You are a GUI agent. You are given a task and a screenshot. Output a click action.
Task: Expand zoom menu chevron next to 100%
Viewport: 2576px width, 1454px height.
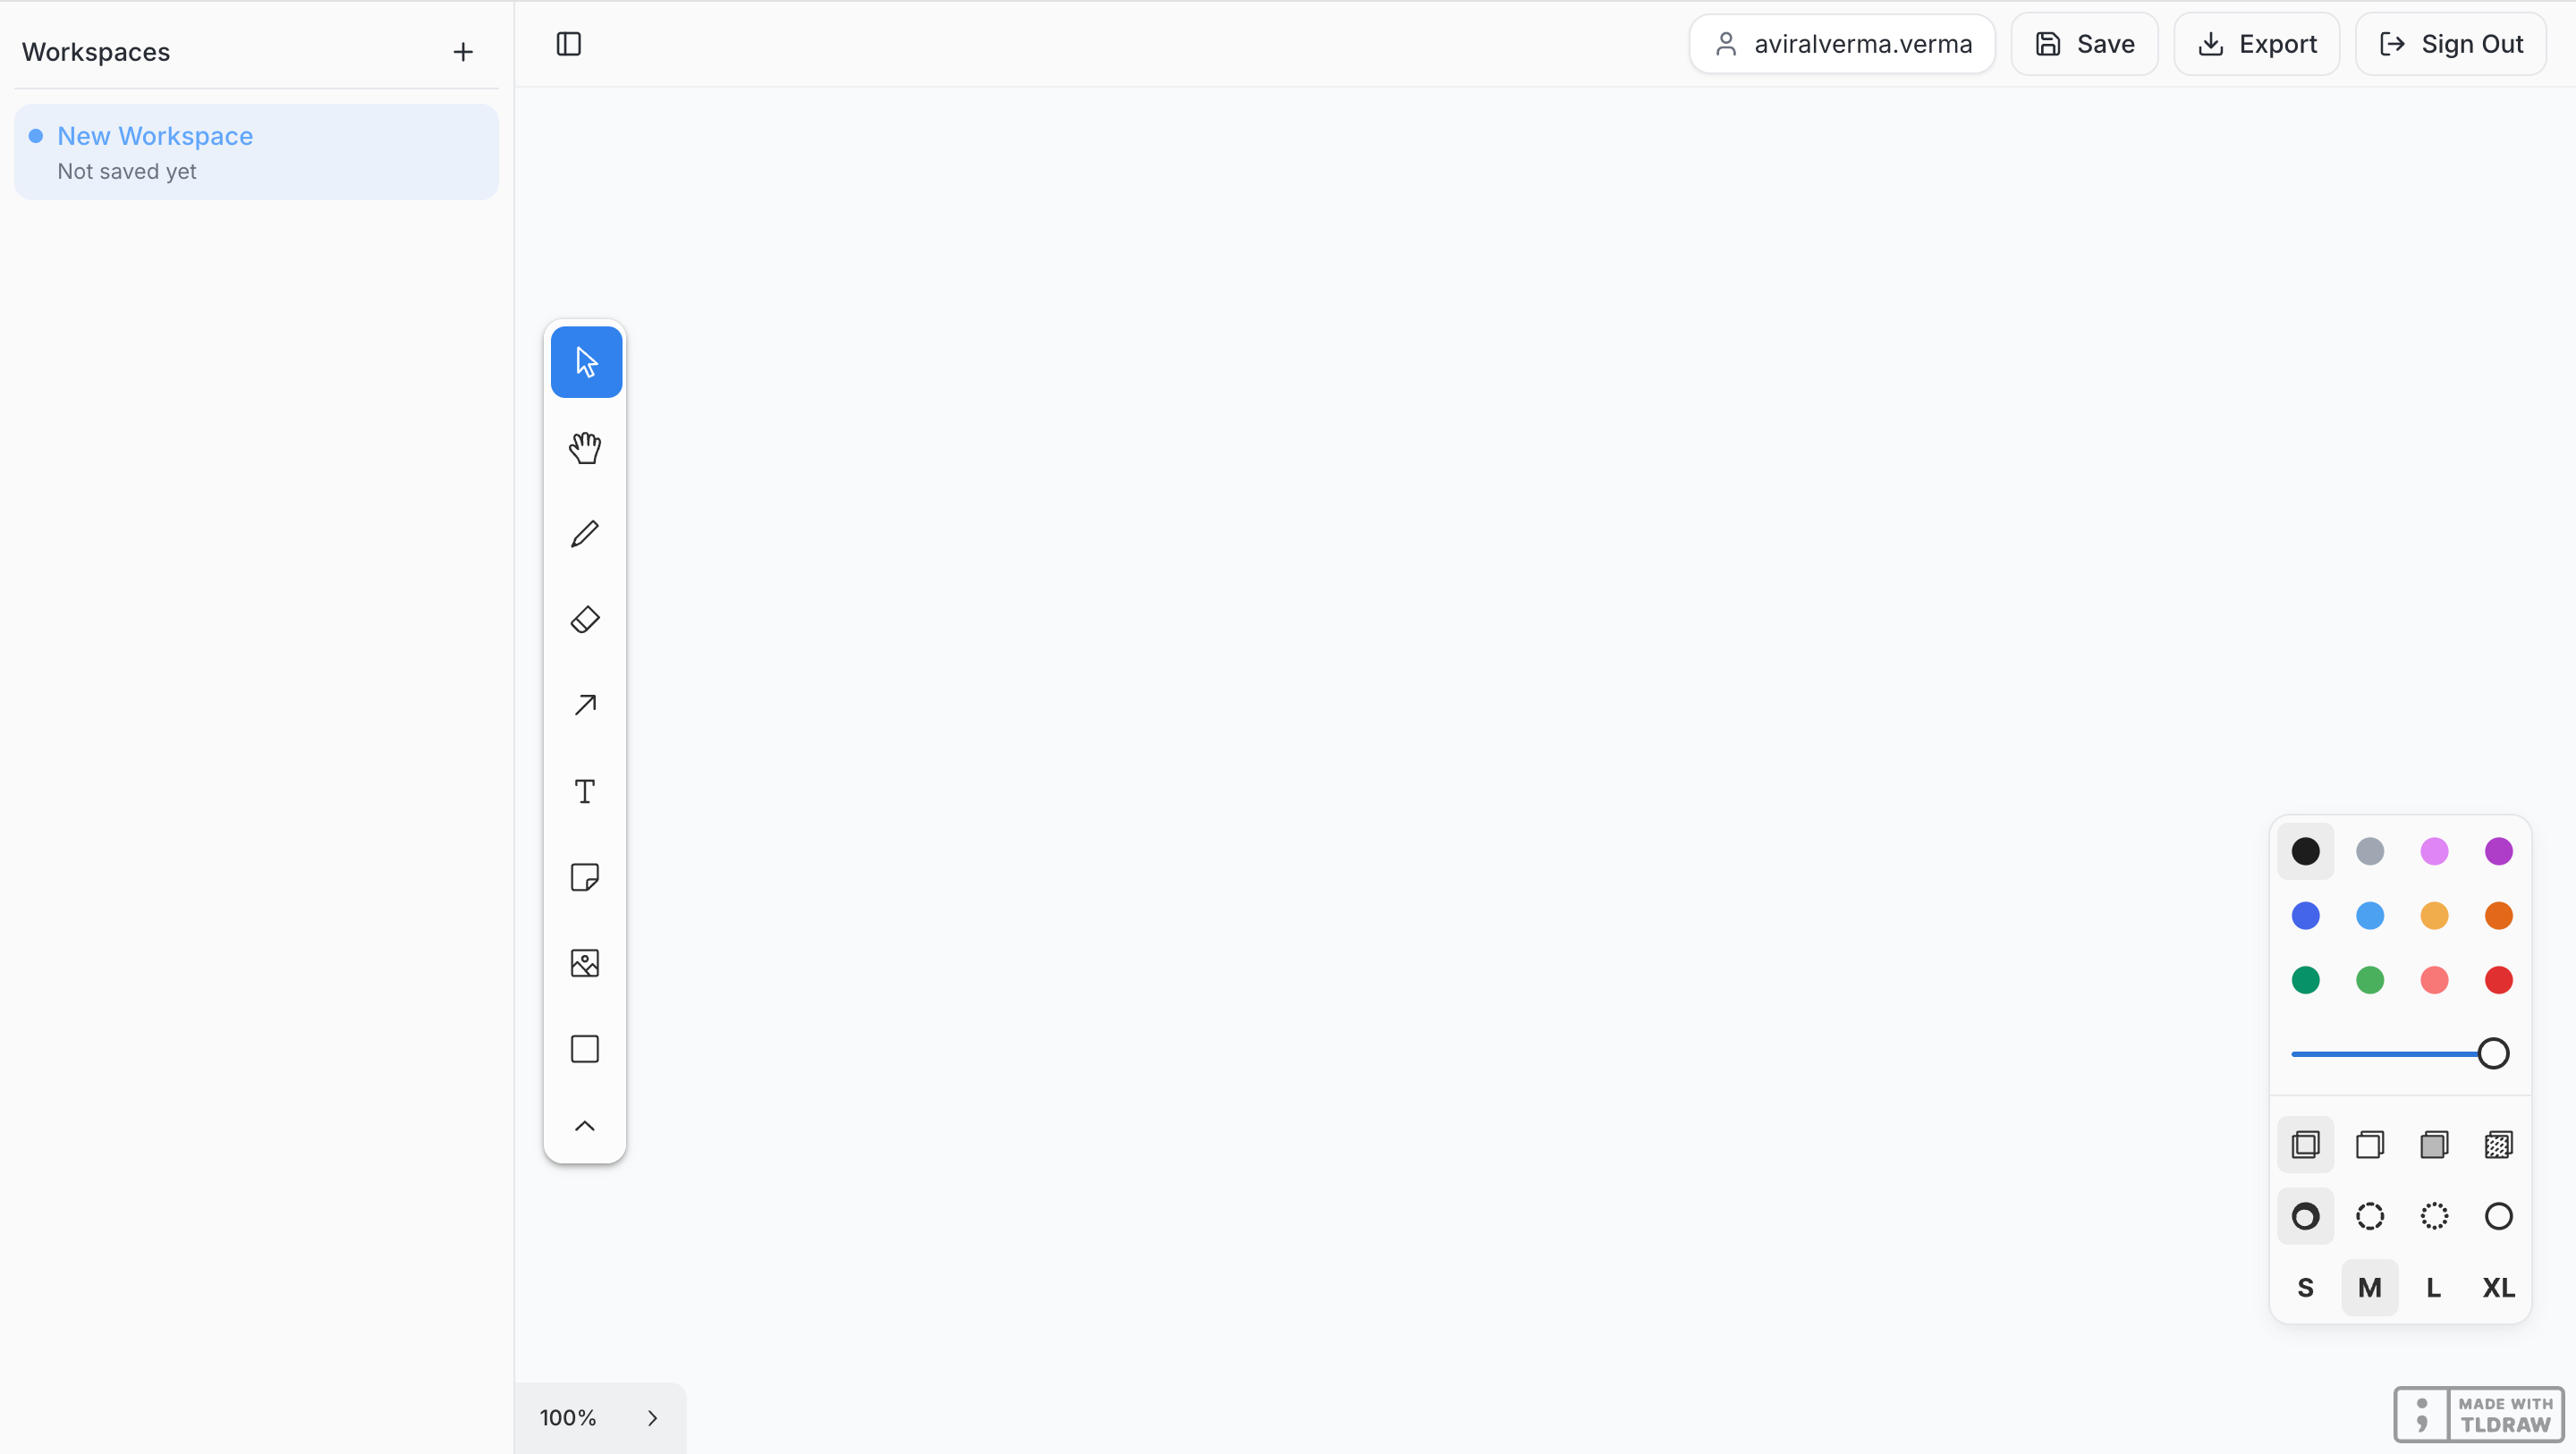pyautogui.click(x=653, y=1418)
